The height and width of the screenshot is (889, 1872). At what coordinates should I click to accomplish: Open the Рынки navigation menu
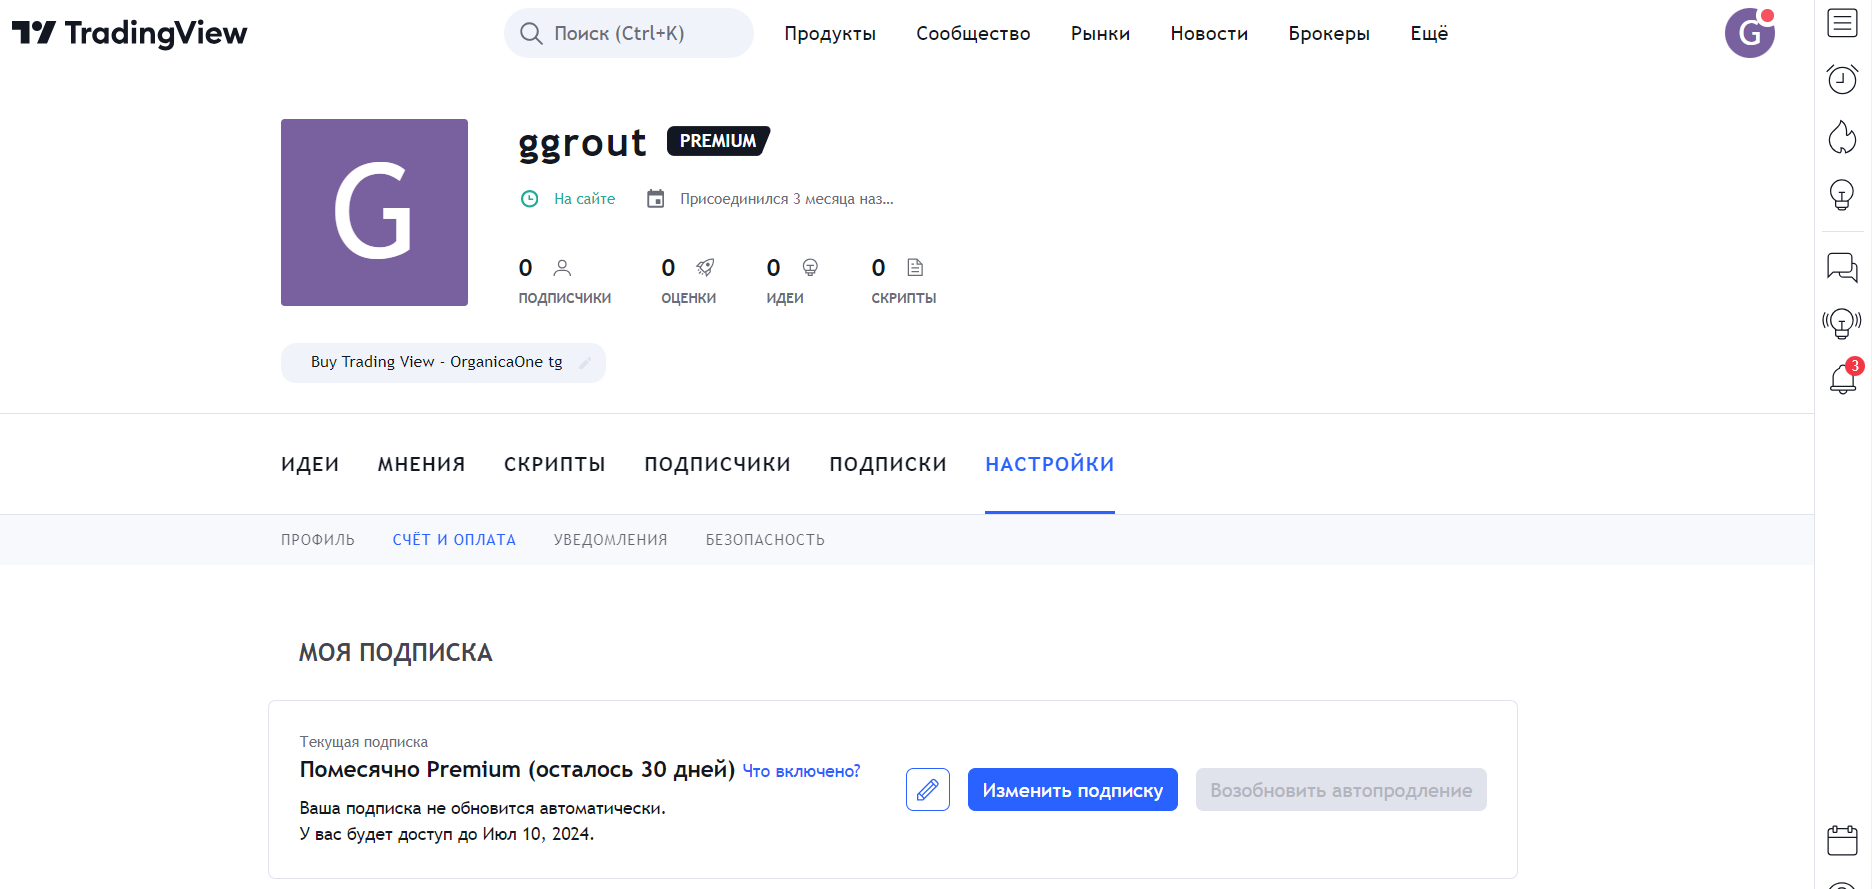click(x=1100, y=34)
